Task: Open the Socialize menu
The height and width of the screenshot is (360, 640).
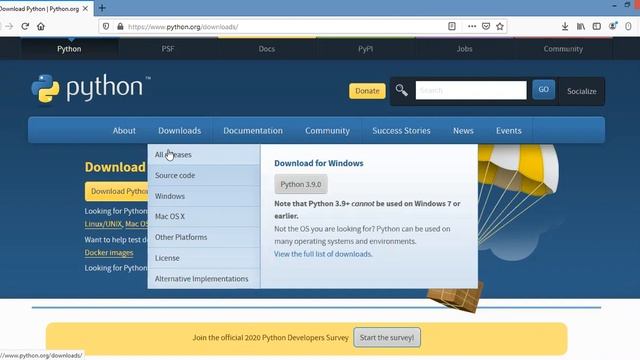Action: (582, 91)
